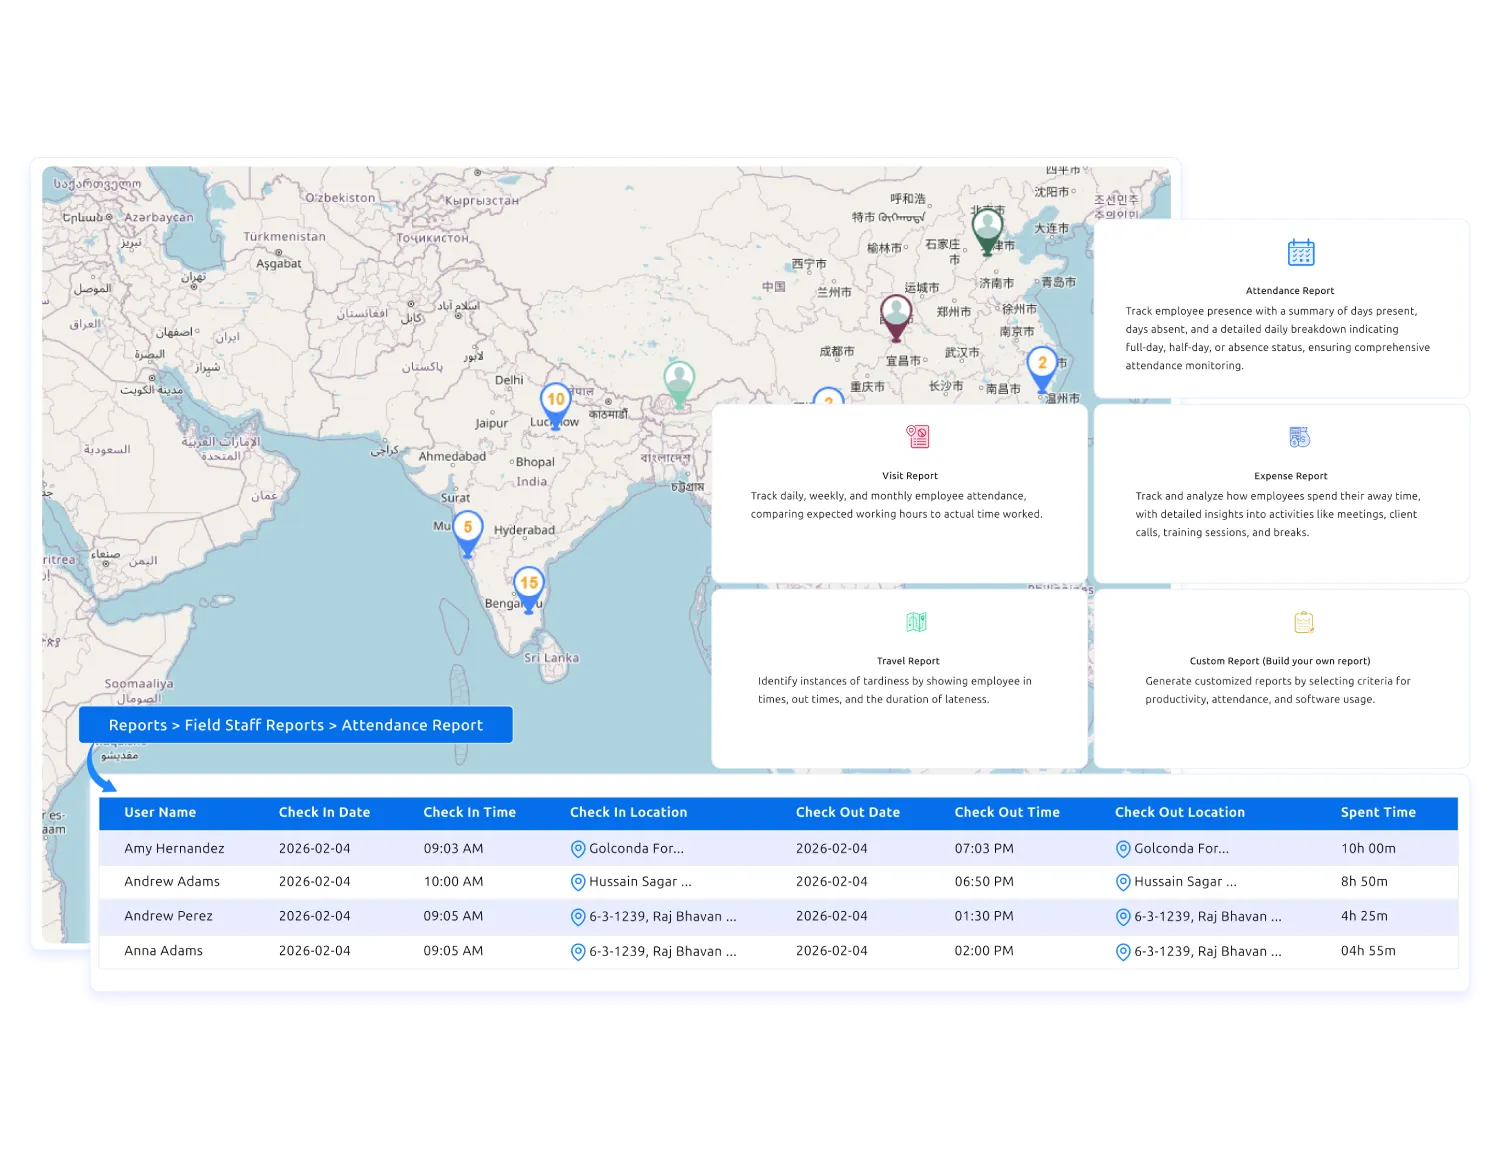Click the maroon person pin on map
1500x1149 pixels.
[896, 316]
